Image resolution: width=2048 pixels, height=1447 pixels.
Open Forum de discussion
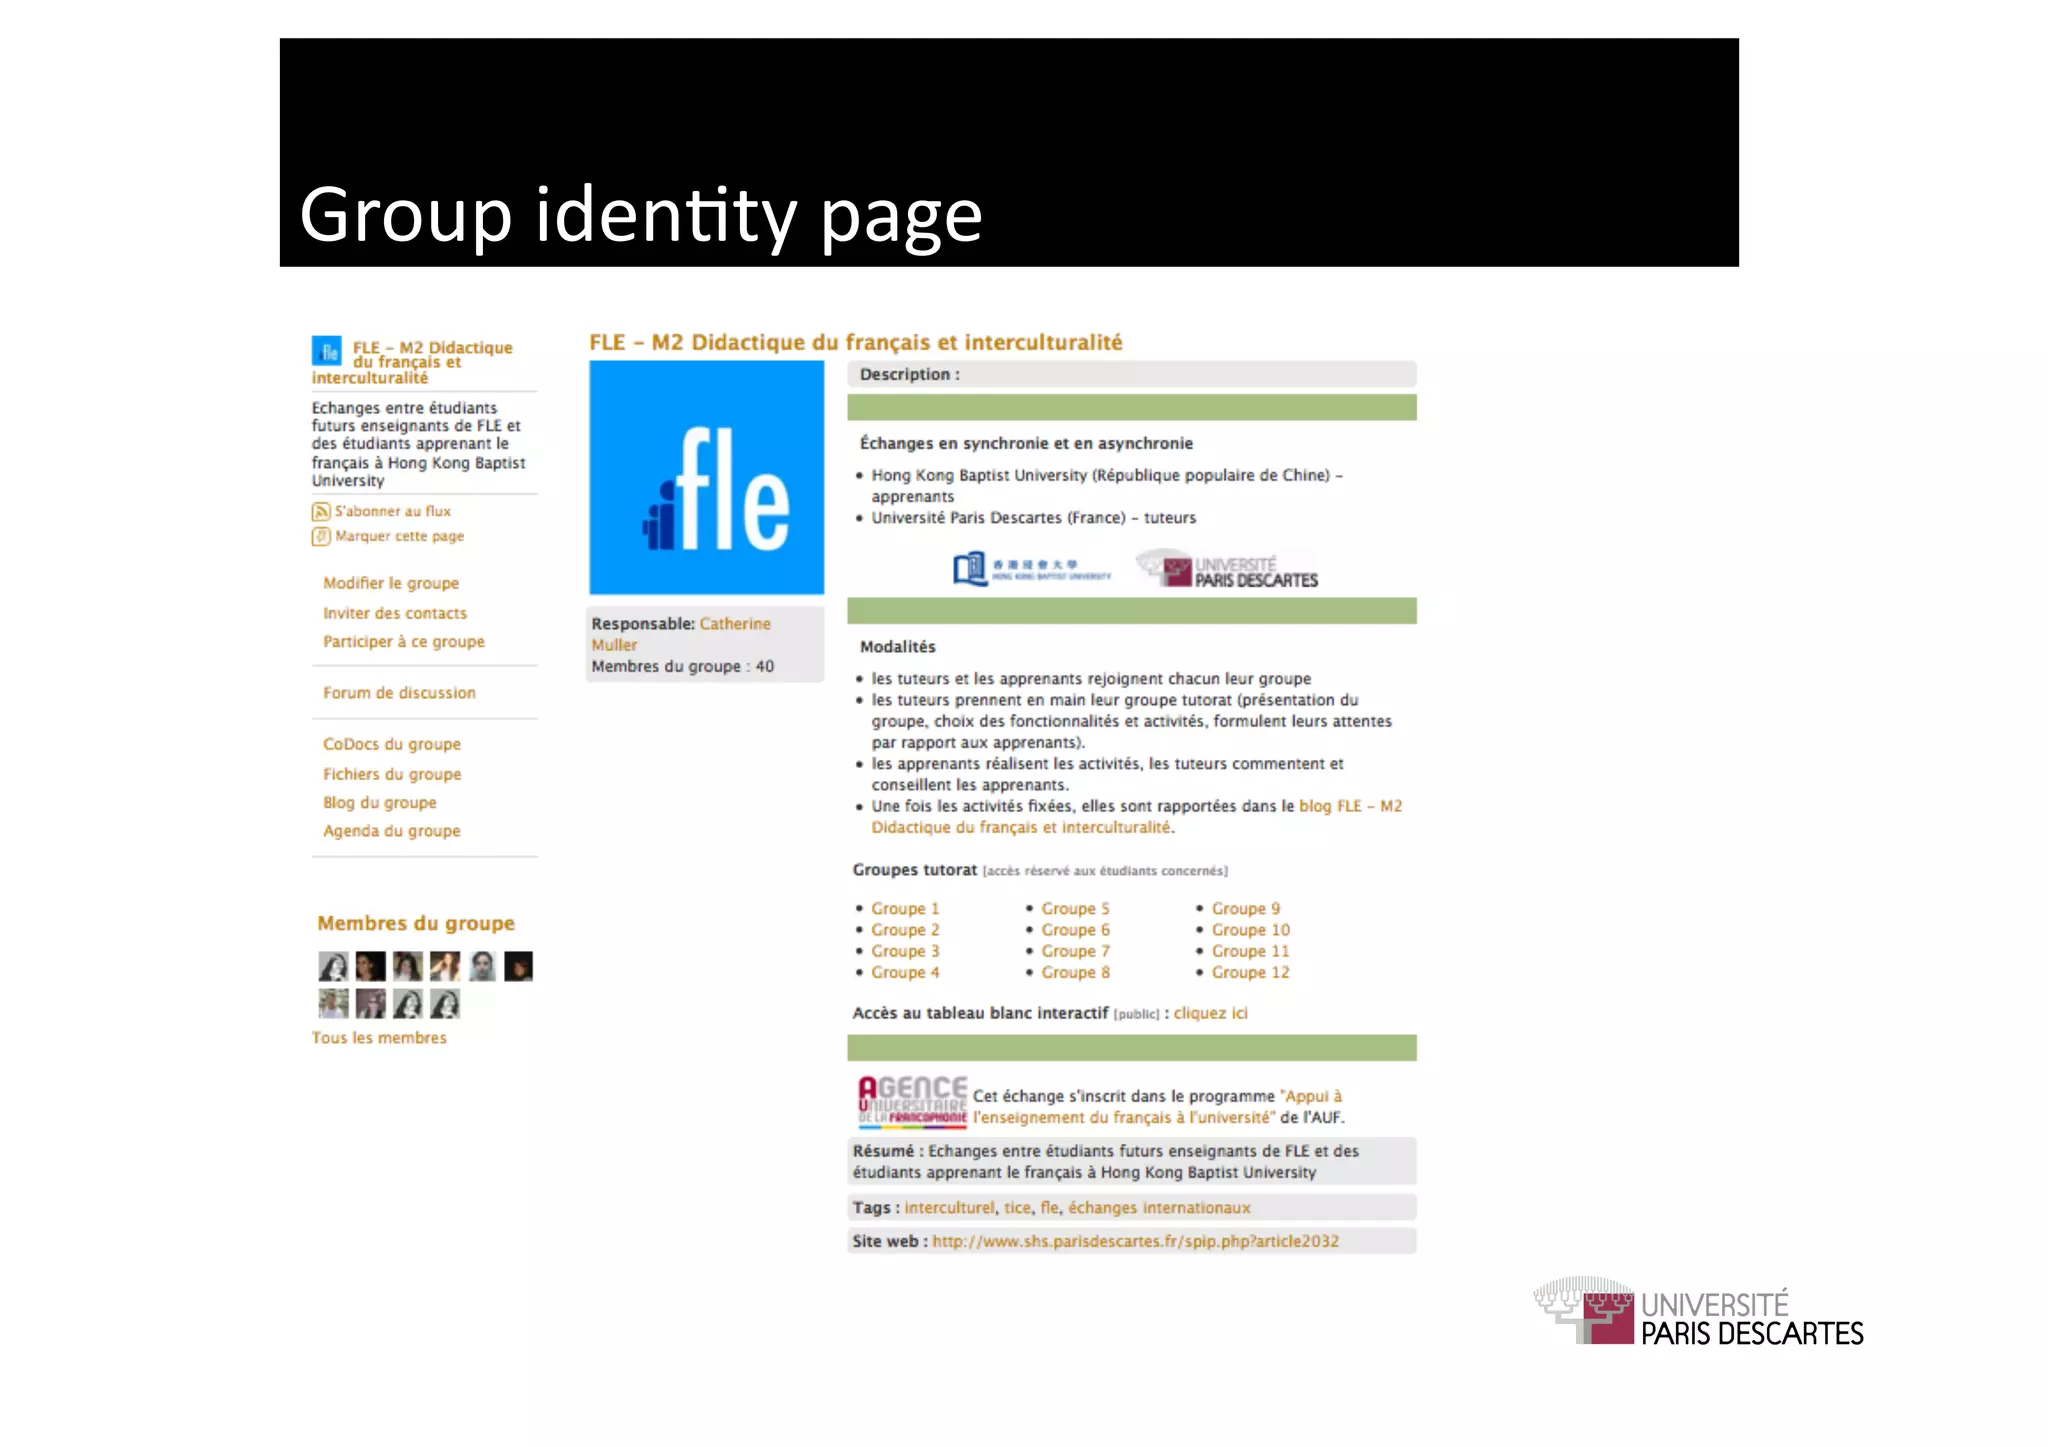[x=399, y=693]
